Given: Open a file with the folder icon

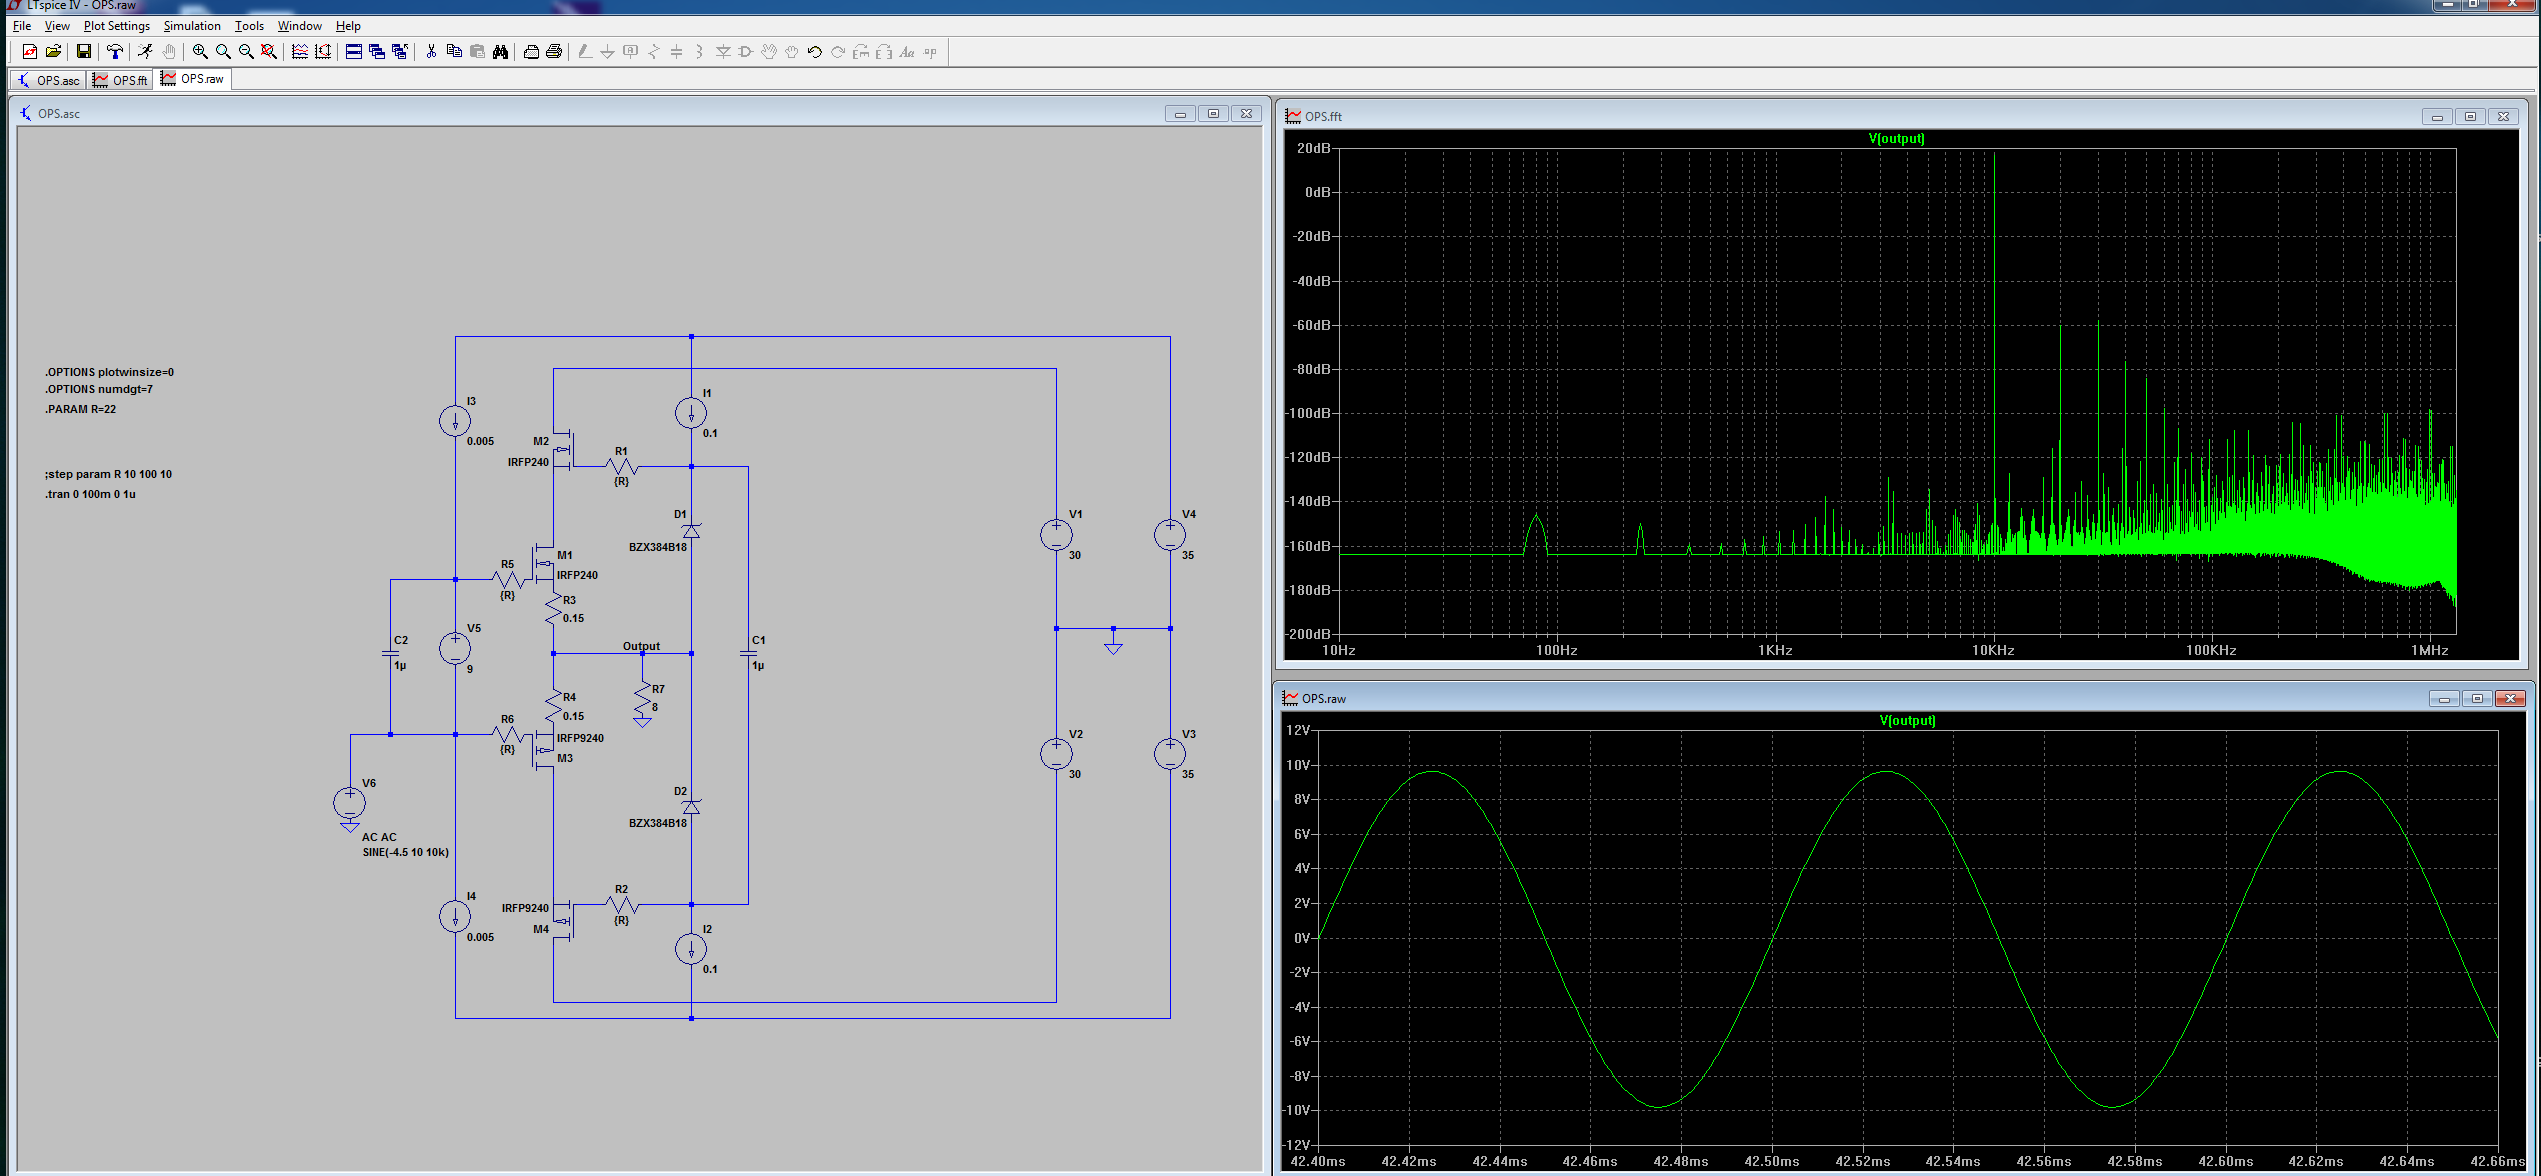Looking at the screenshot, I should (53, 52).
